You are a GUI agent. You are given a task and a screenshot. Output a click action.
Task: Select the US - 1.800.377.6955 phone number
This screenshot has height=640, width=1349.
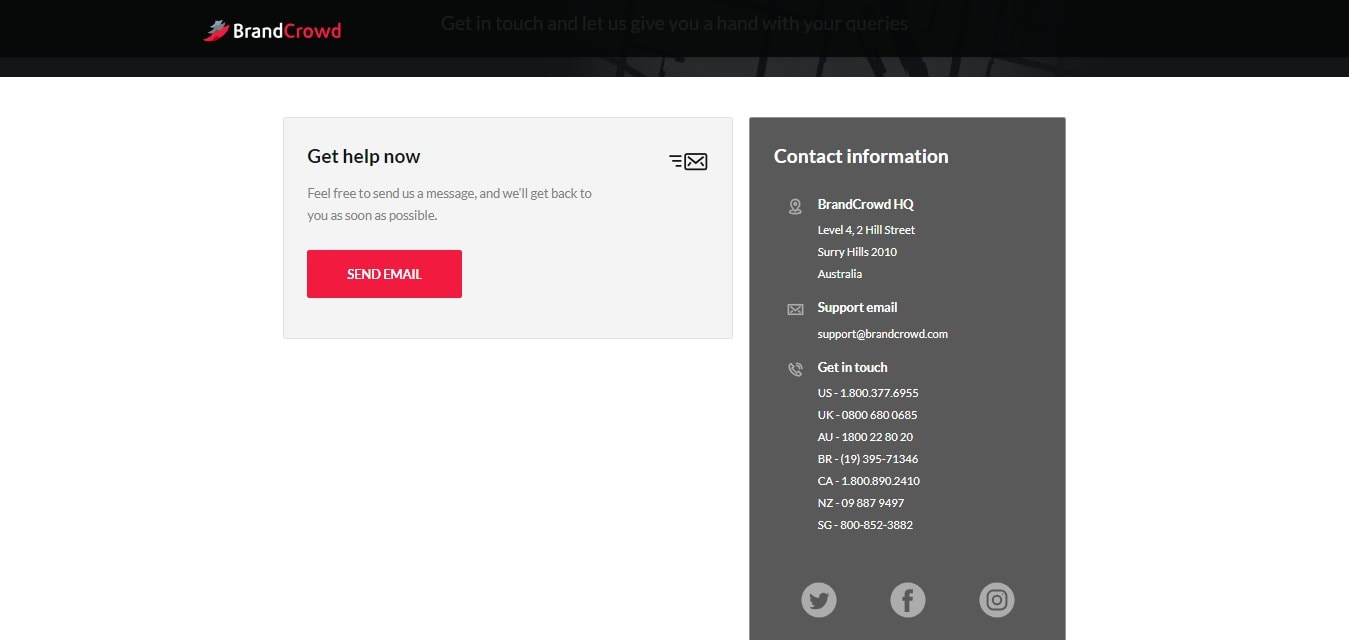[868, 393]
